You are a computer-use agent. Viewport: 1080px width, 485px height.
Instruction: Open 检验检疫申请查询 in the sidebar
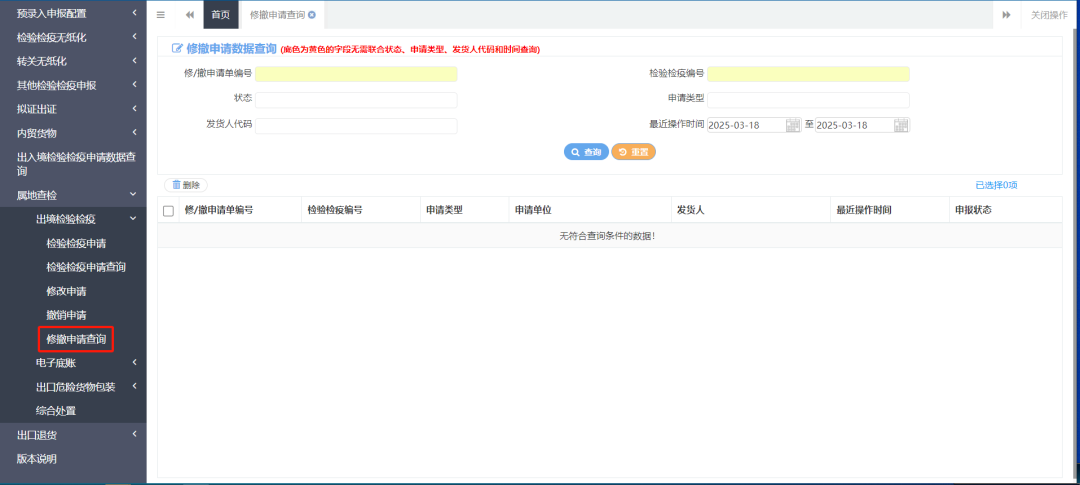coord(86,267)
